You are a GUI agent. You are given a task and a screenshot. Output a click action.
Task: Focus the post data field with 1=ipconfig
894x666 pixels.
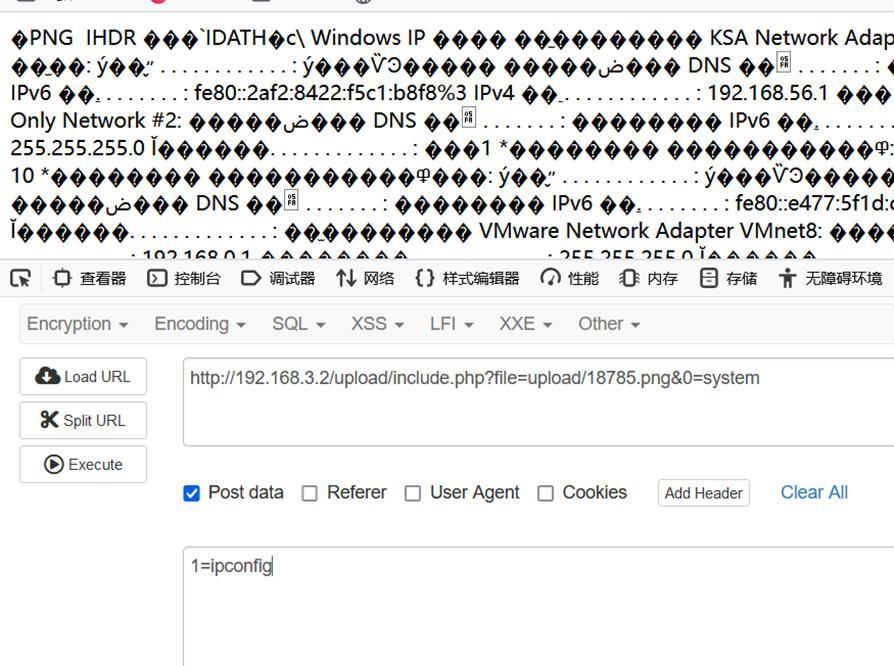point(538,606)
